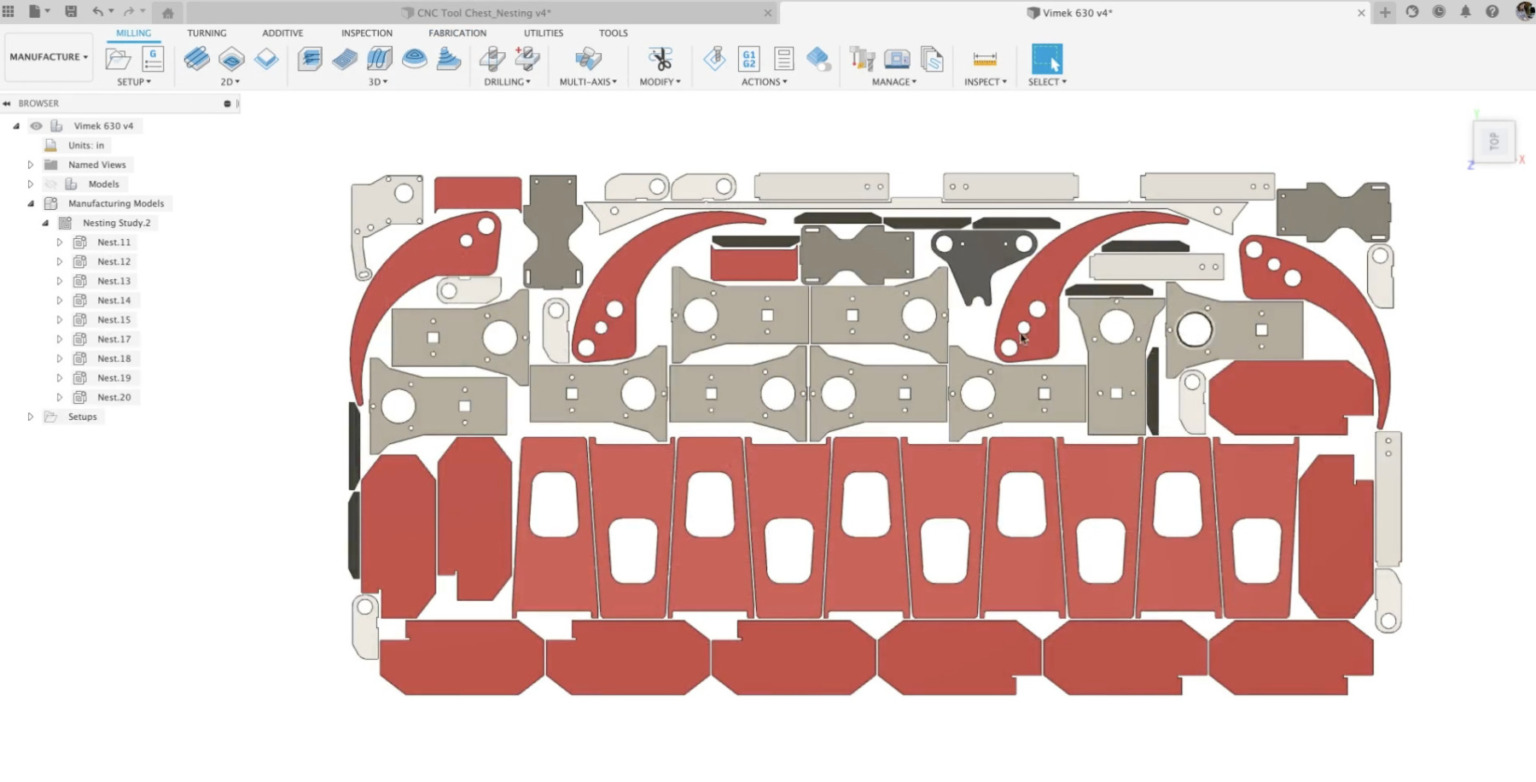Click the Multi-Axis Swarf icon
1536x782 pixels.
tap(588, 58)
